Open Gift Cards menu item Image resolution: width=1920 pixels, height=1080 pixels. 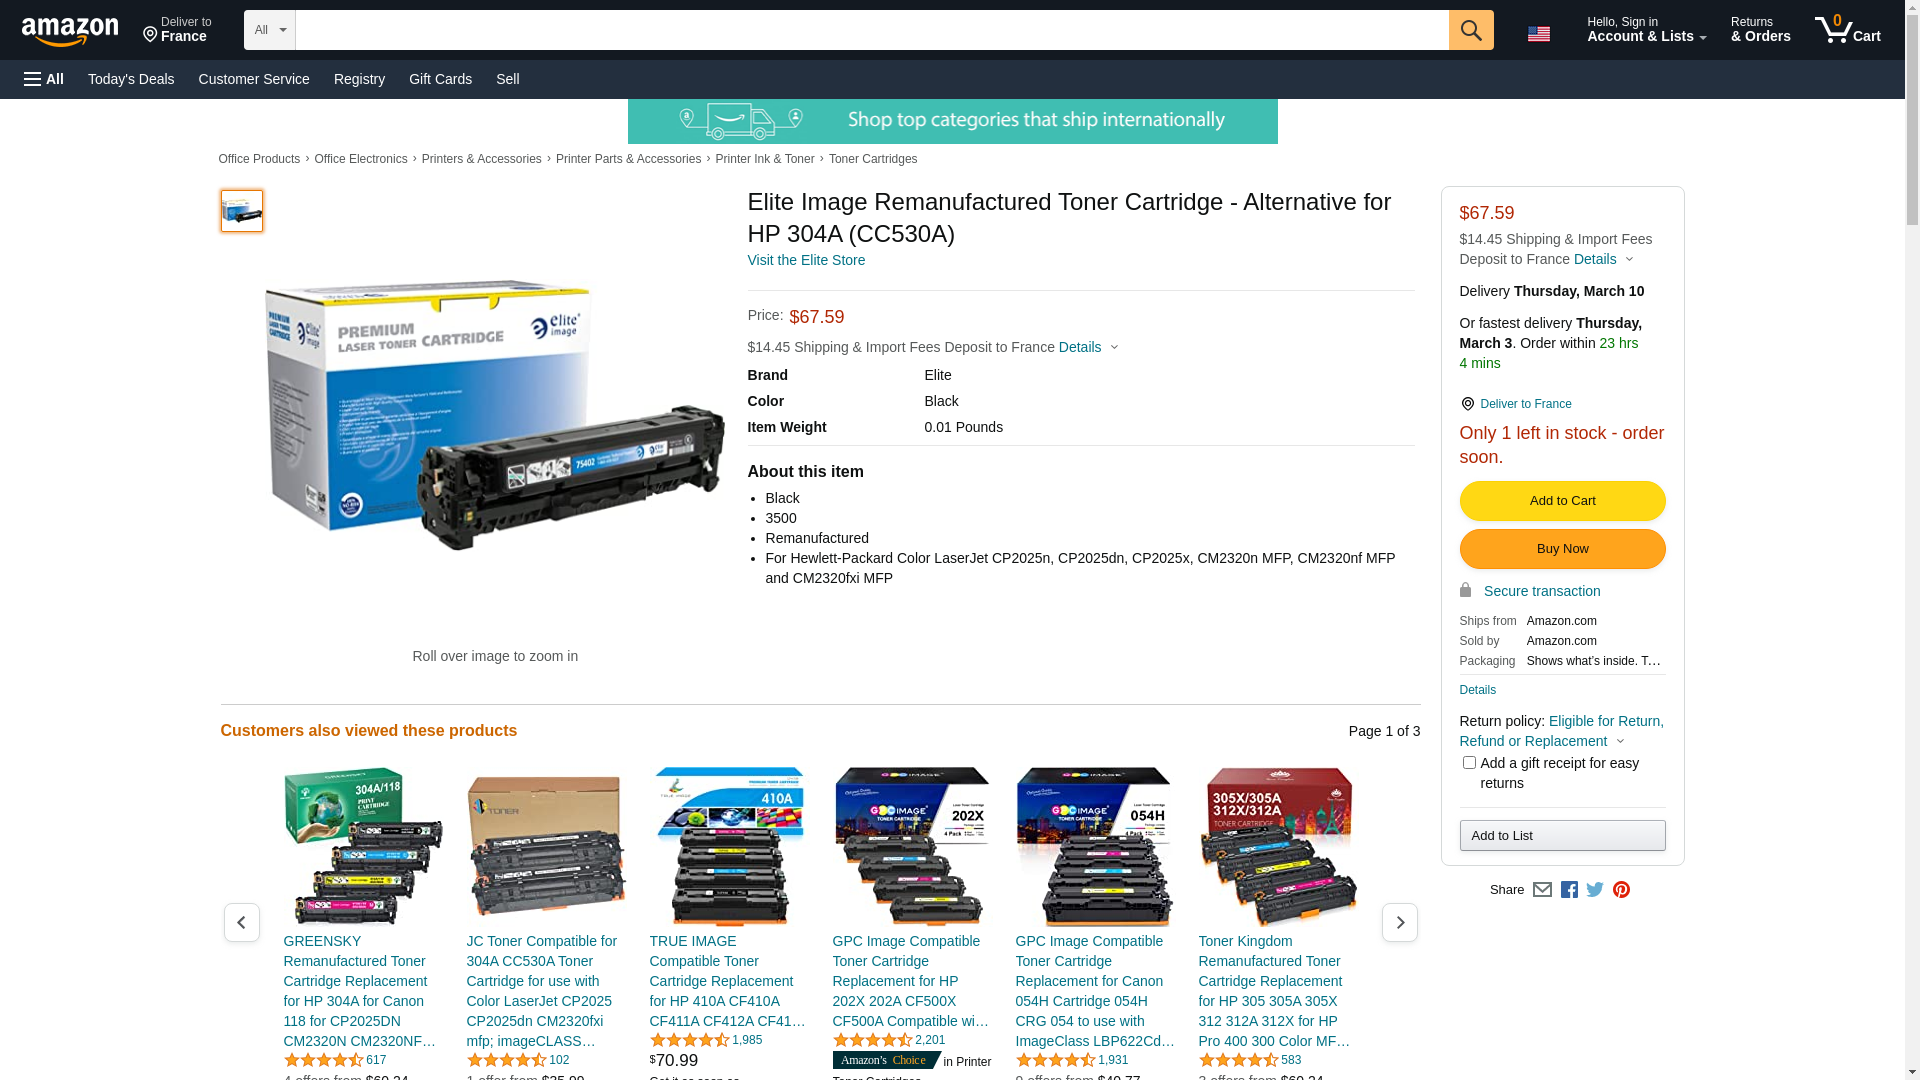[x=440, y=79]
